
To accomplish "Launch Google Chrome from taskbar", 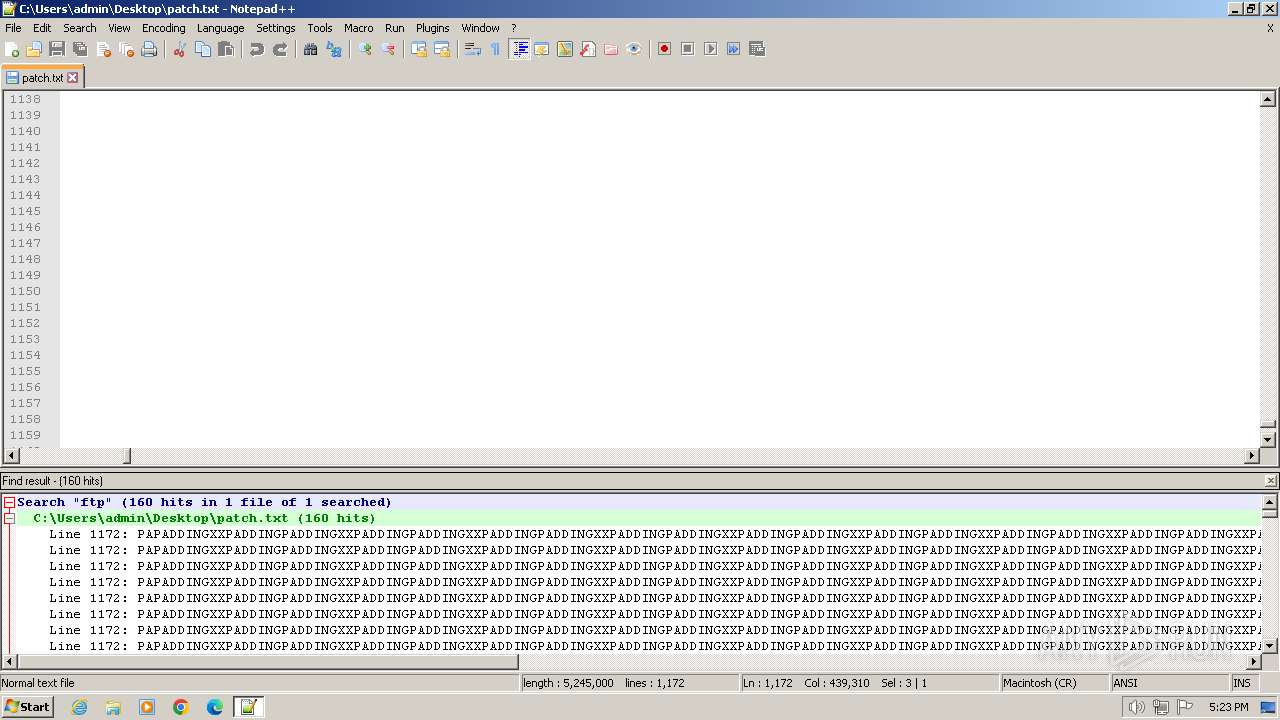I will click(181, 707).
